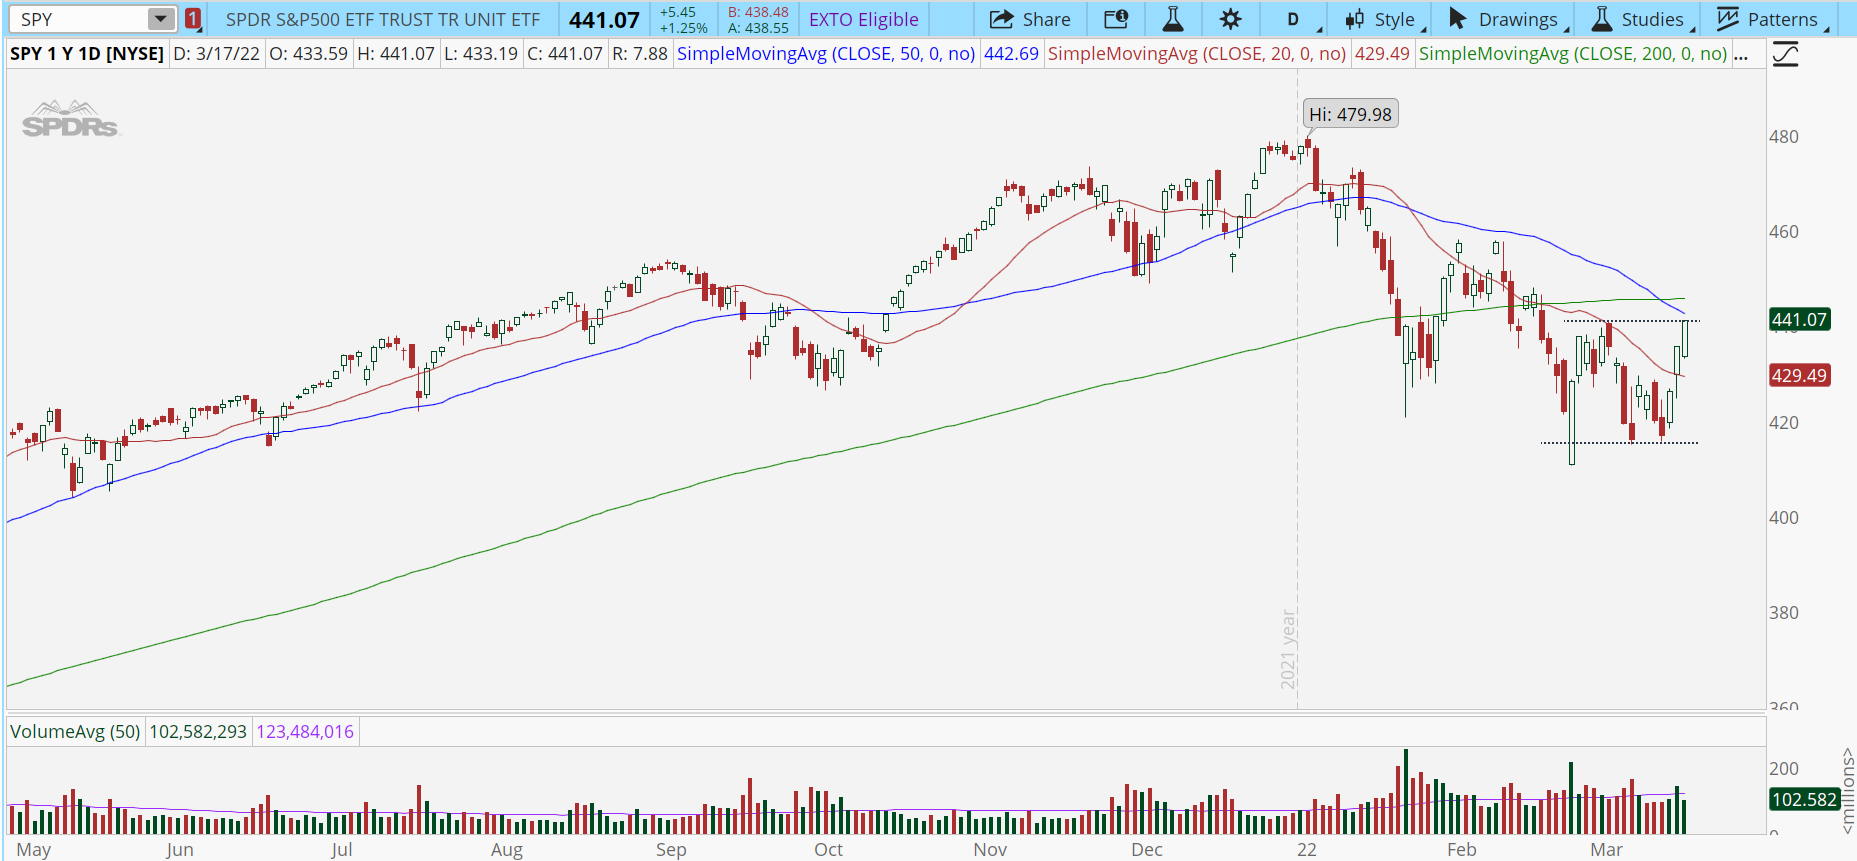The image size is (1857, 861).
Task: Click the C: 441.07 close value
Action: 565,54
